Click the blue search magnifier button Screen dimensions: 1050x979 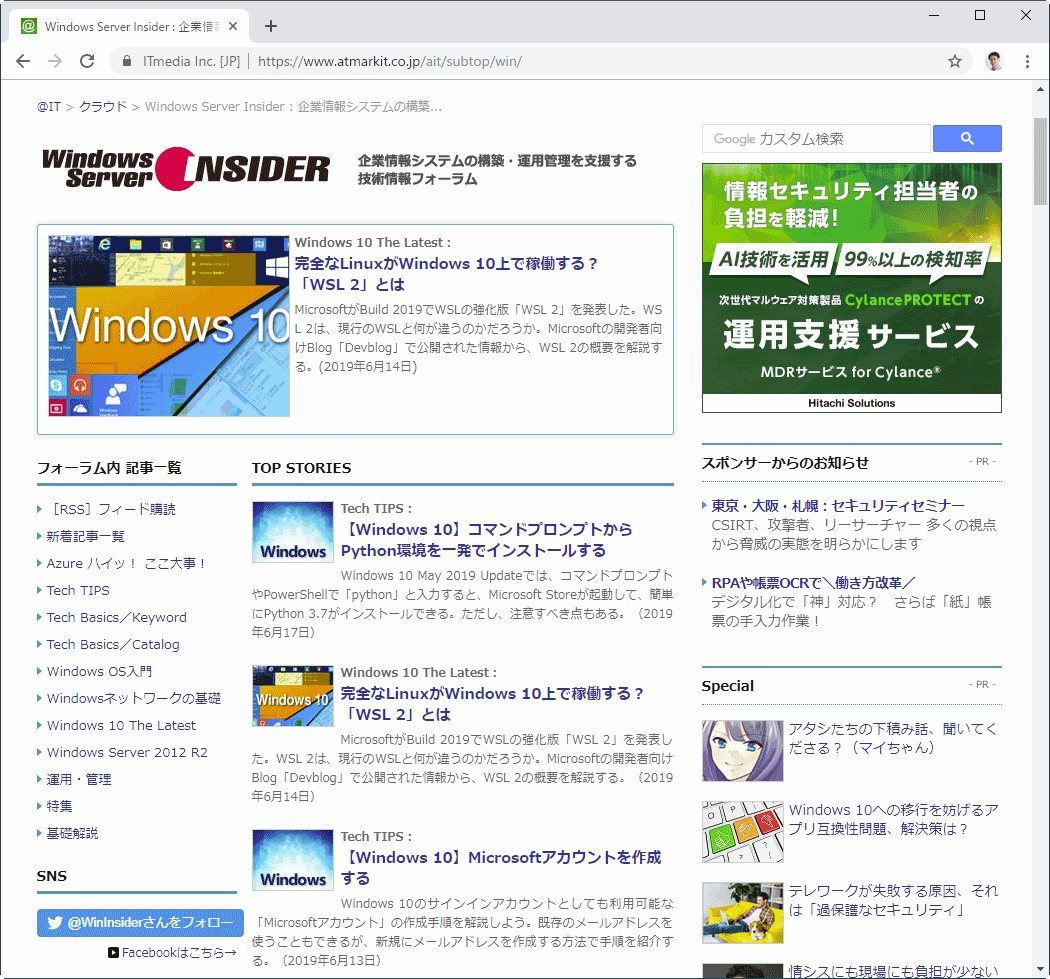click(967, 139)
